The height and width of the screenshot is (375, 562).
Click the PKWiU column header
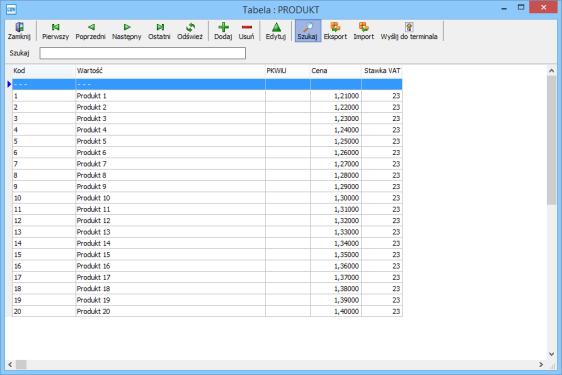coord(288,71)
